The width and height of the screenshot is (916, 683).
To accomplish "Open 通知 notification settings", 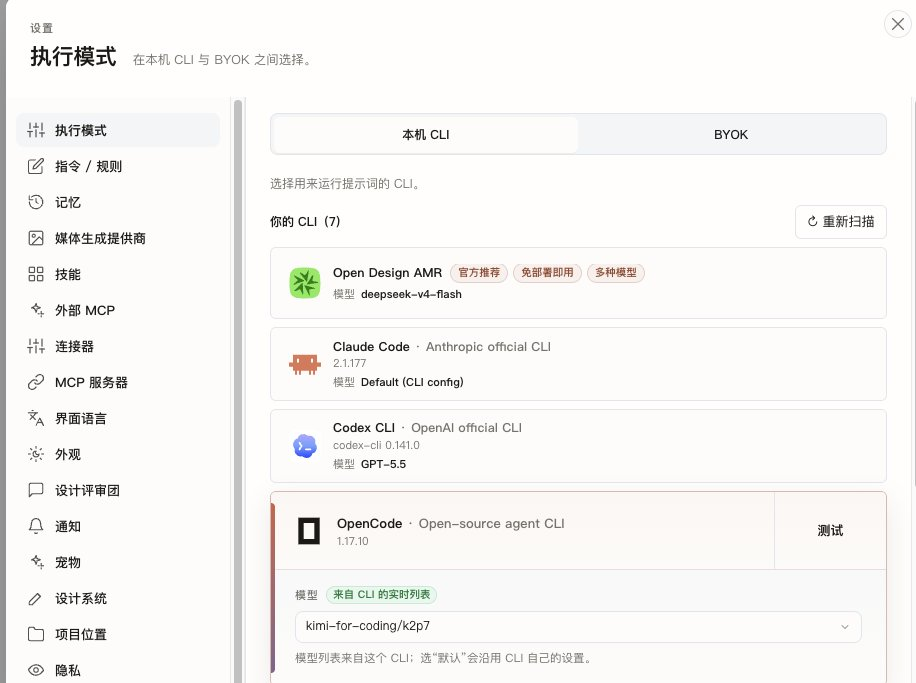I will point(118,526).
